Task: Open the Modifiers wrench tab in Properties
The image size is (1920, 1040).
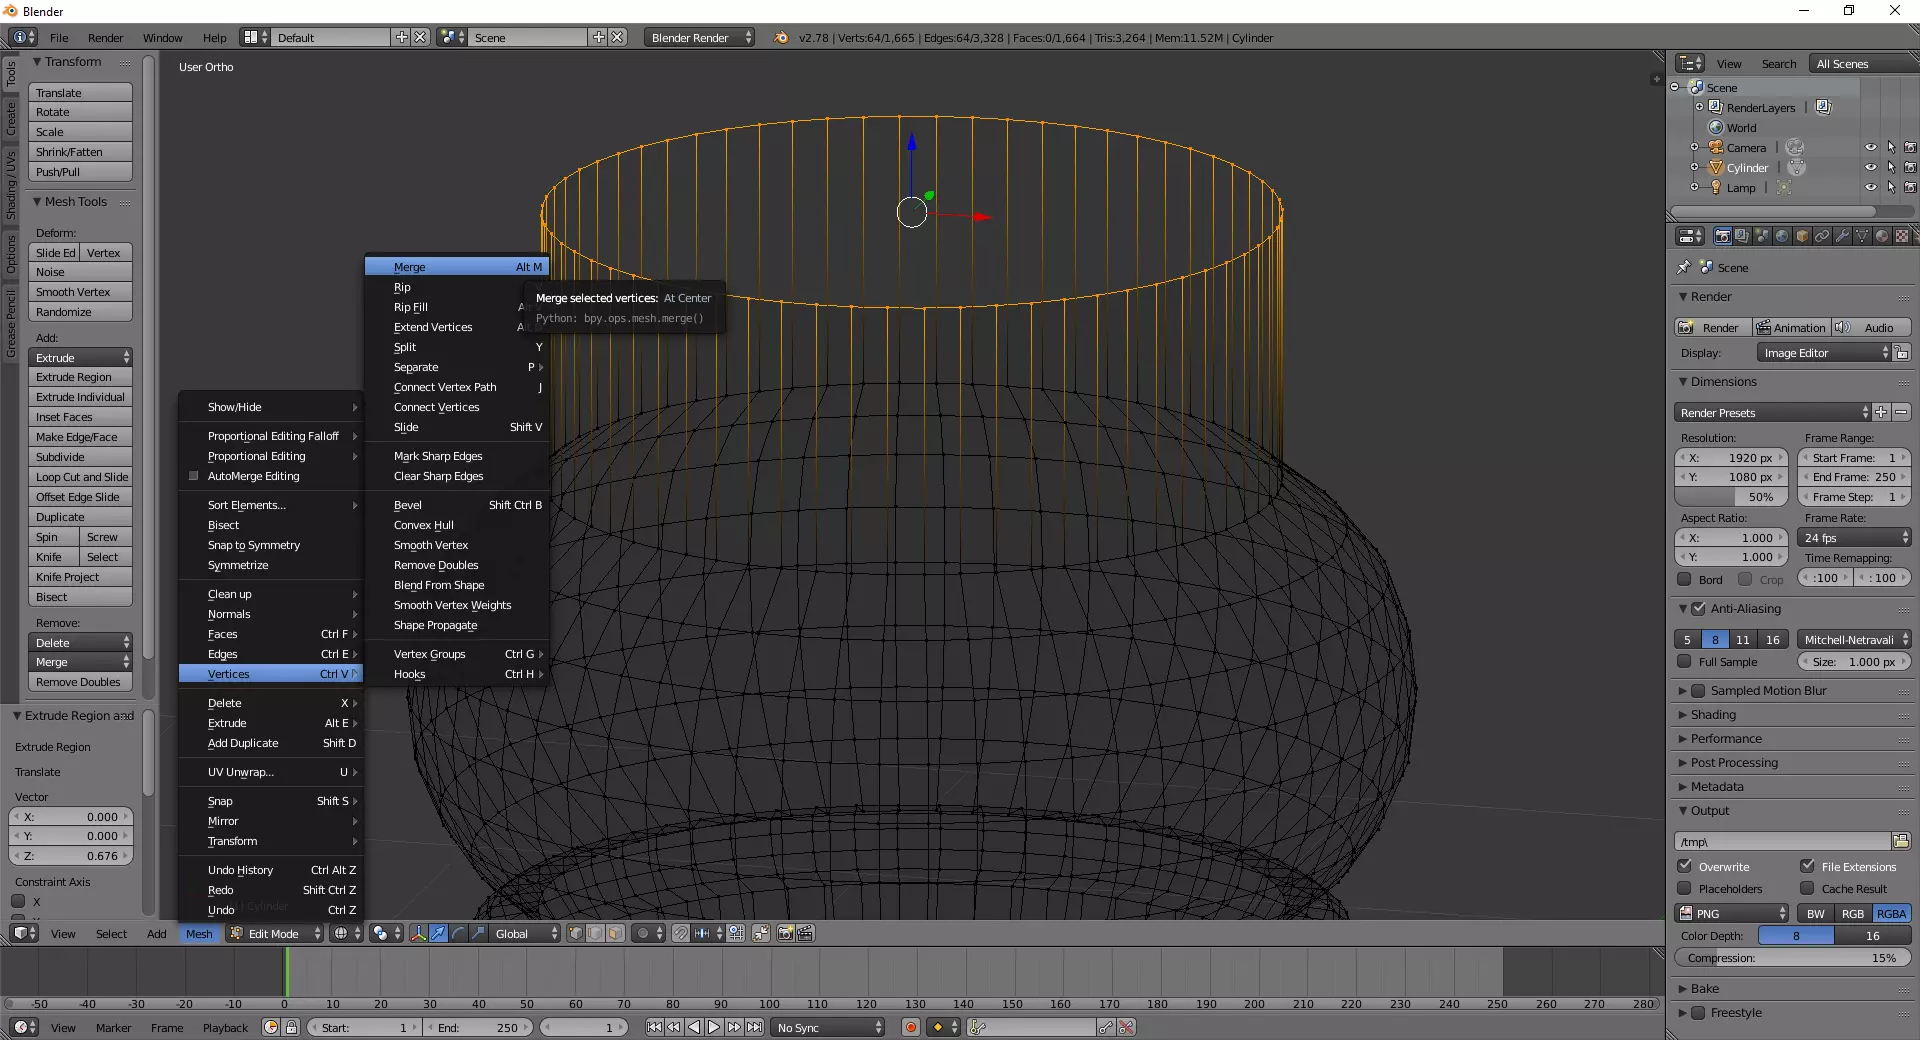Action: pyautogui.click(x=1842, y=236)
